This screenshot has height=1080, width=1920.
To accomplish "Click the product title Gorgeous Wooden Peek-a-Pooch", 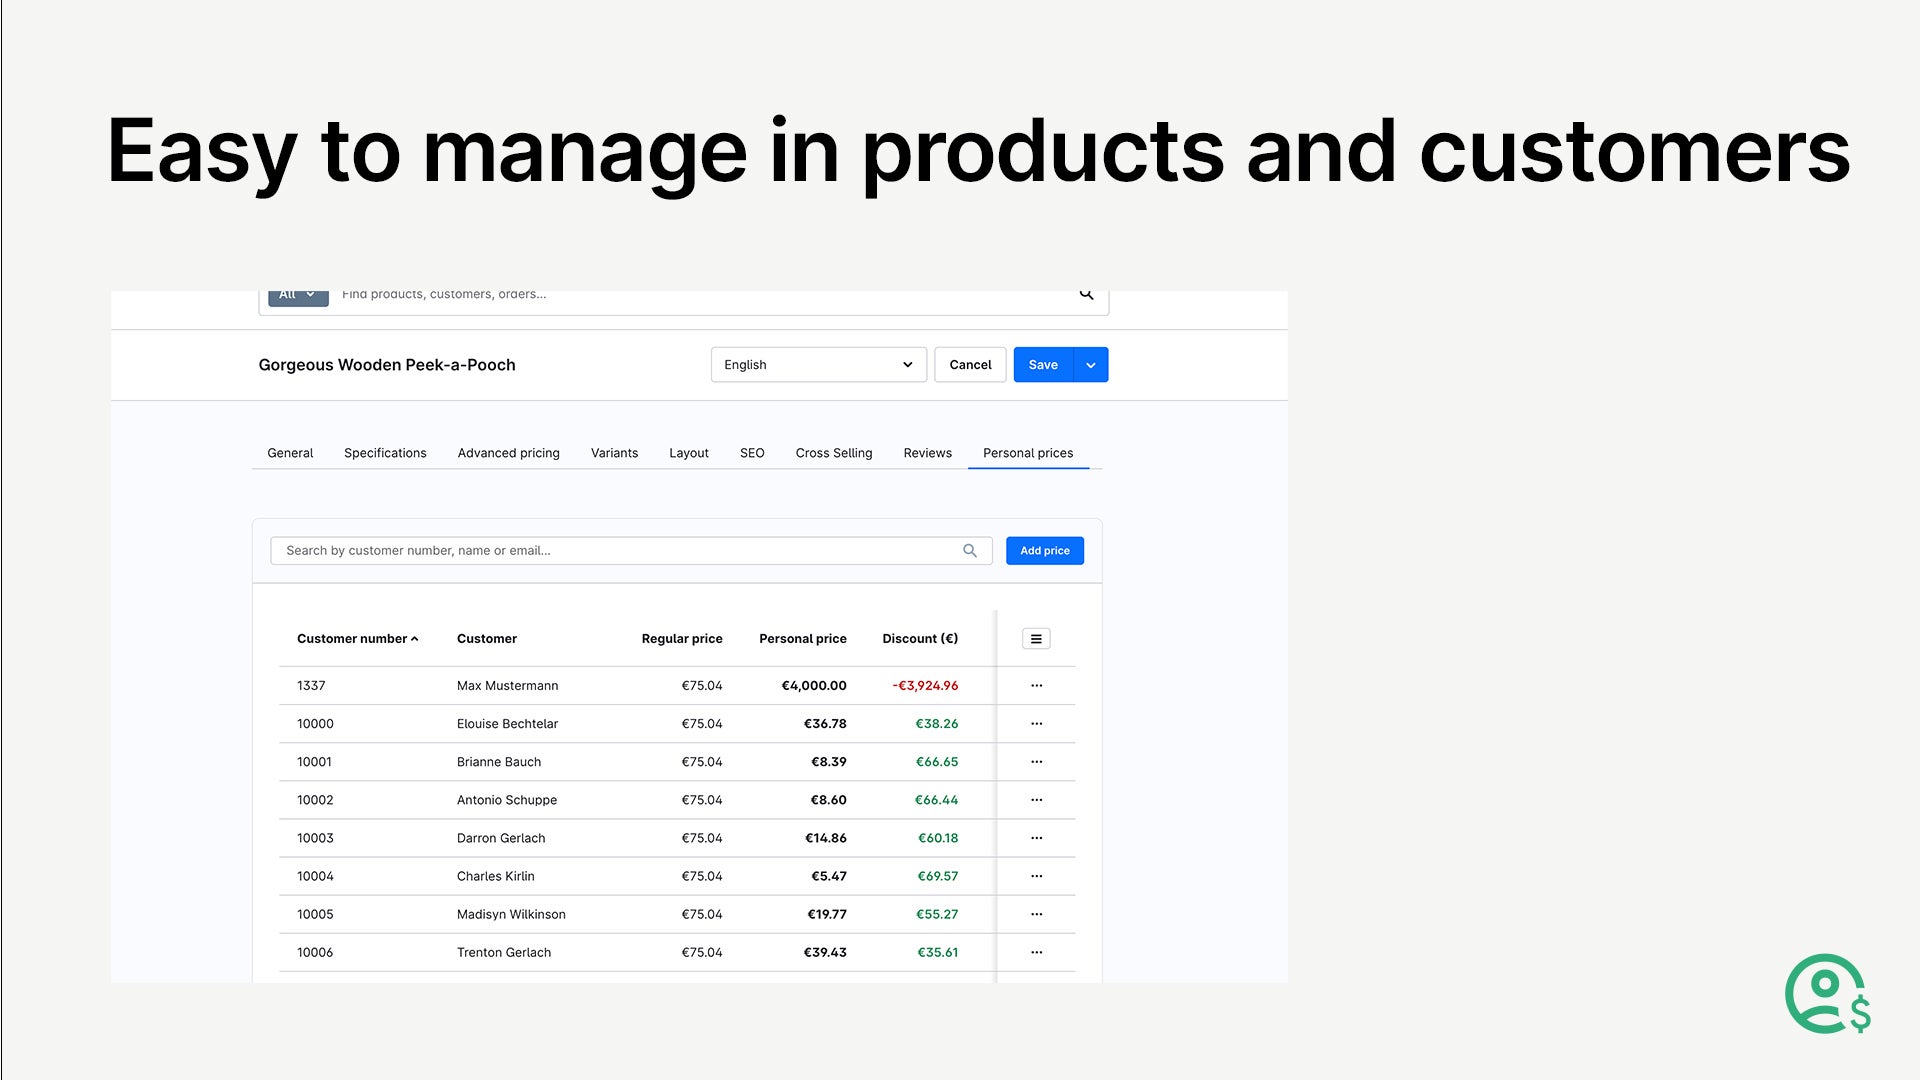I will (x=387, y=365).
